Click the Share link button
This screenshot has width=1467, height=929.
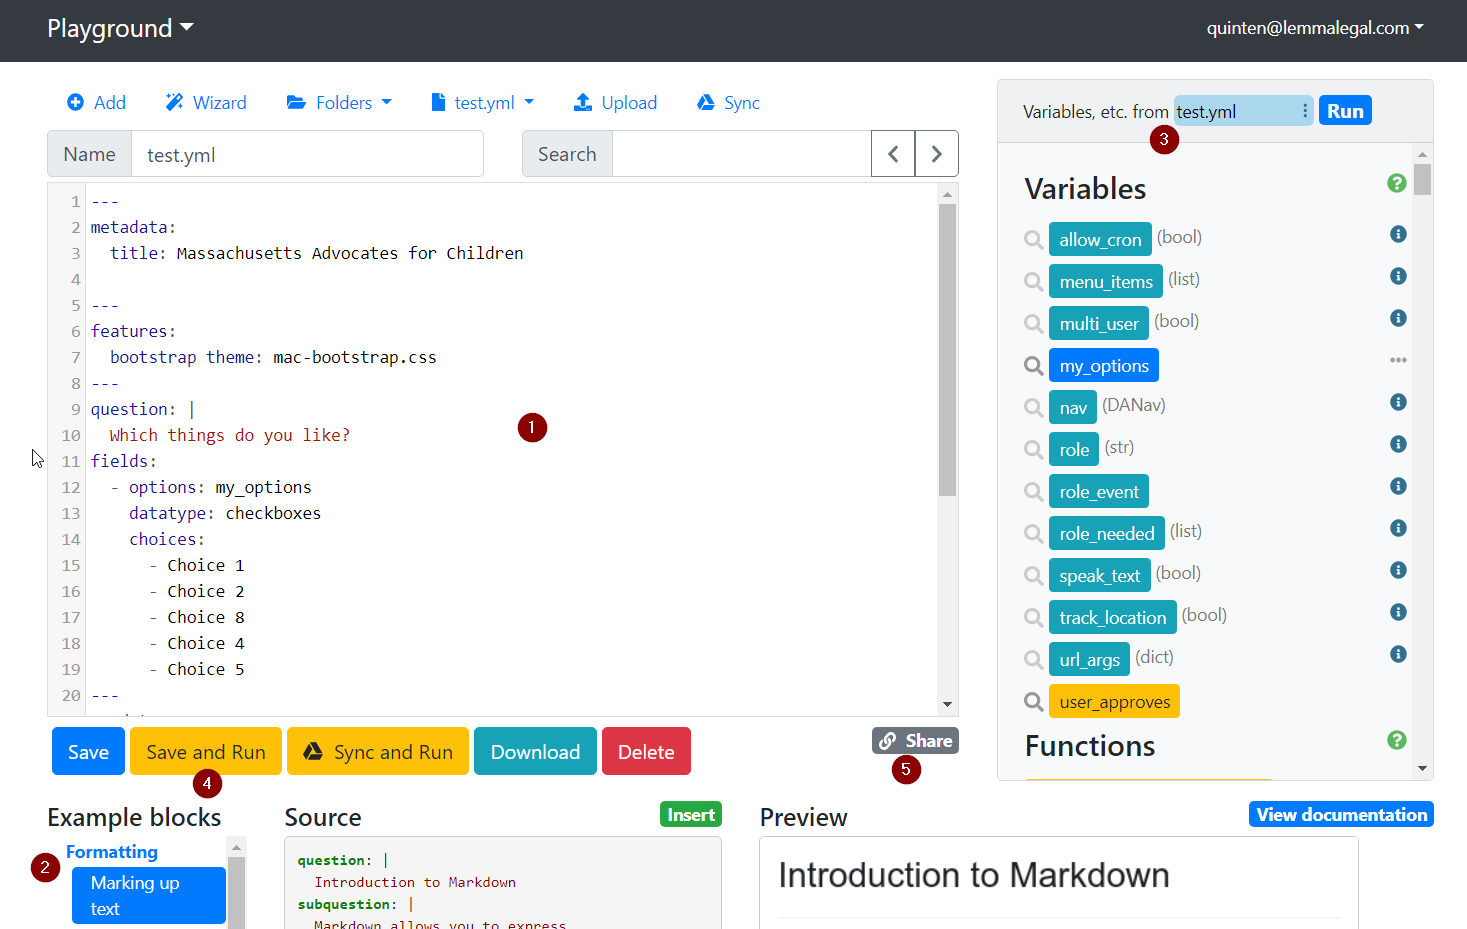915,741
